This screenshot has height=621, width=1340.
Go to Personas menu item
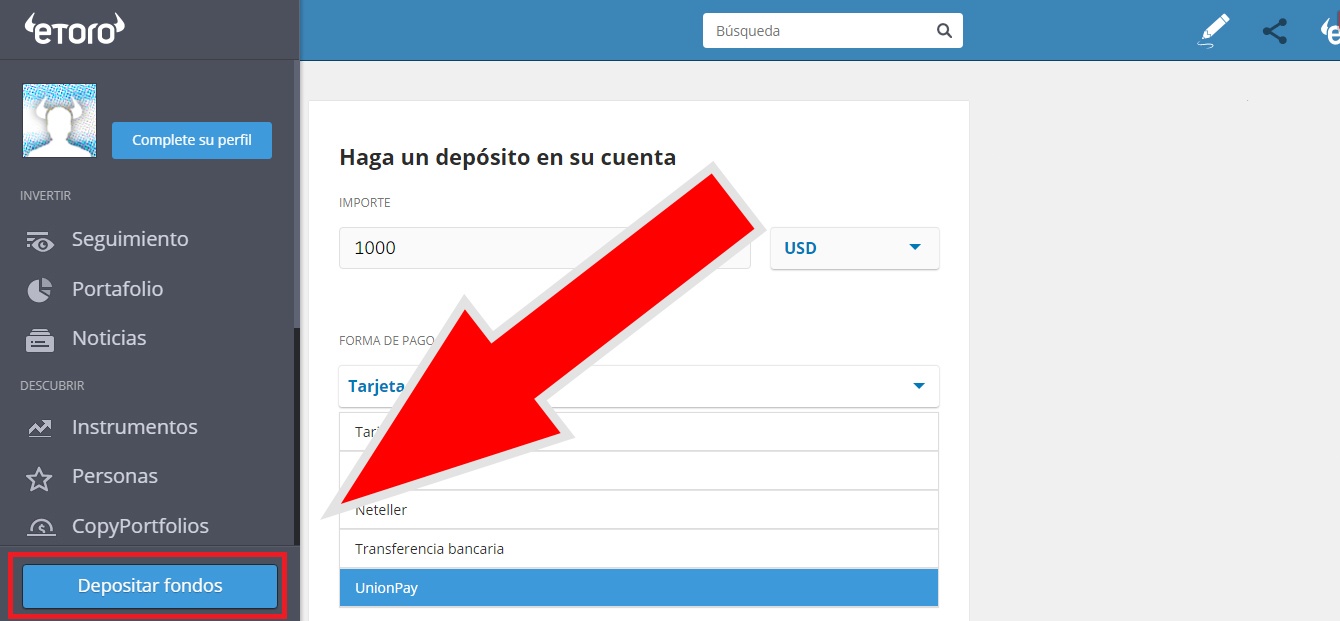(115, 476)
